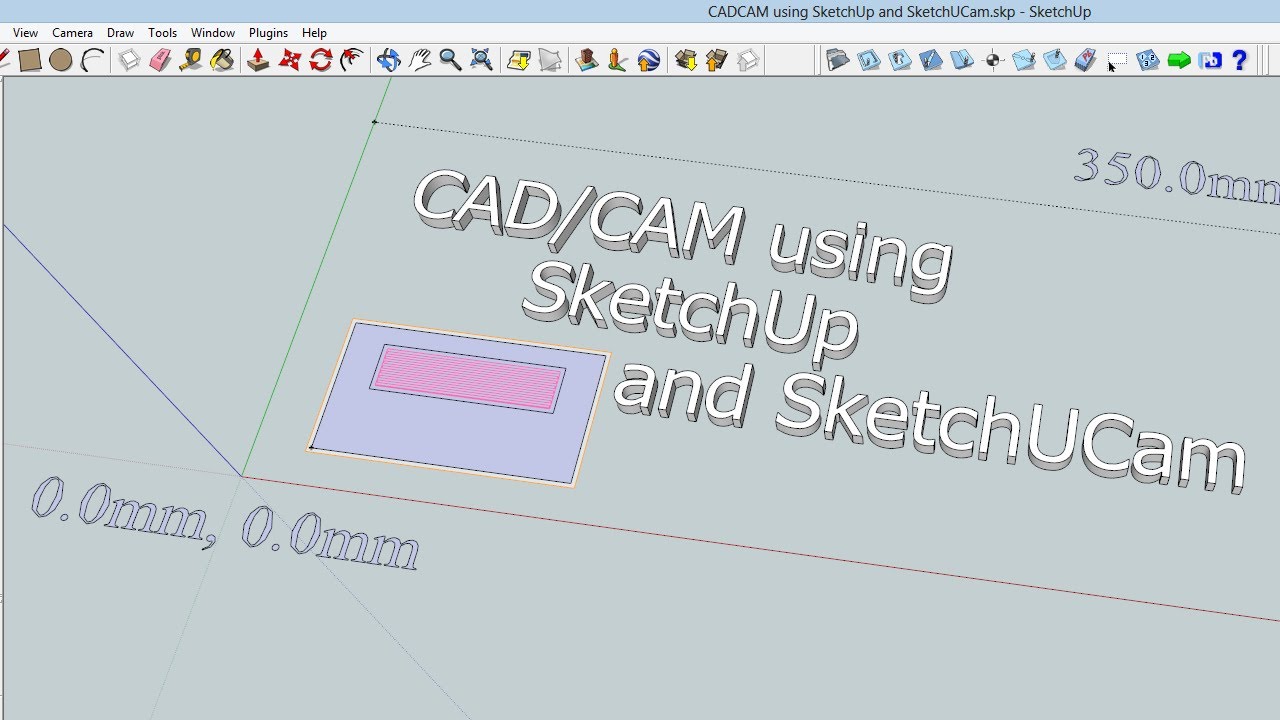Click the Add Location icon
1280x720 pixels.
point(518,60)
